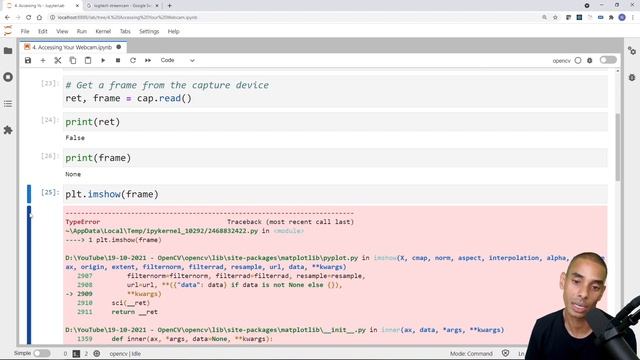The height and width of the screenshot is (360, 640).
Task: Collapse the TypeError output area
Action: click(x=29, y=275)
